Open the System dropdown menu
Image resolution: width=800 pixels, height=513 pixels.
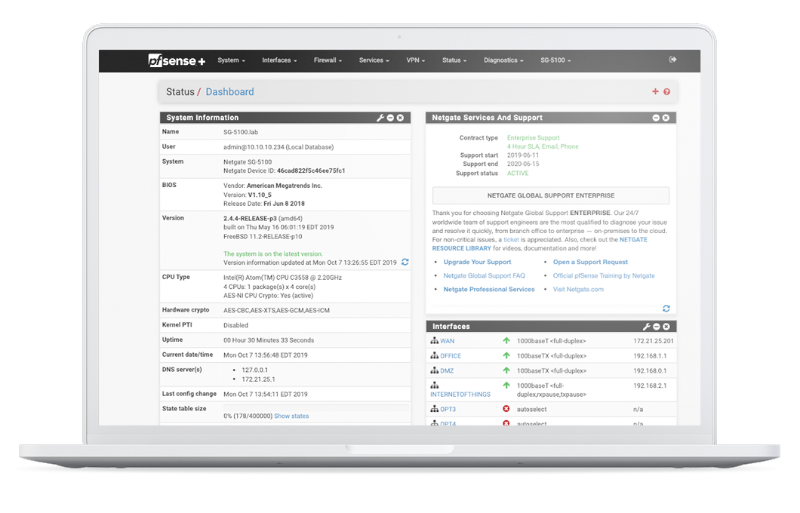pos(231,60)
